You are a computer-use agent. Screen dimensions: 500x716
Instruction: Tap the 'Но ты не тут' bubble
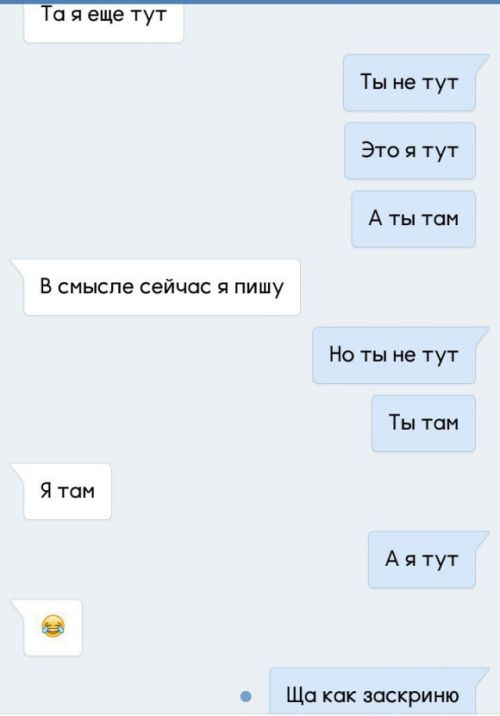394,355
